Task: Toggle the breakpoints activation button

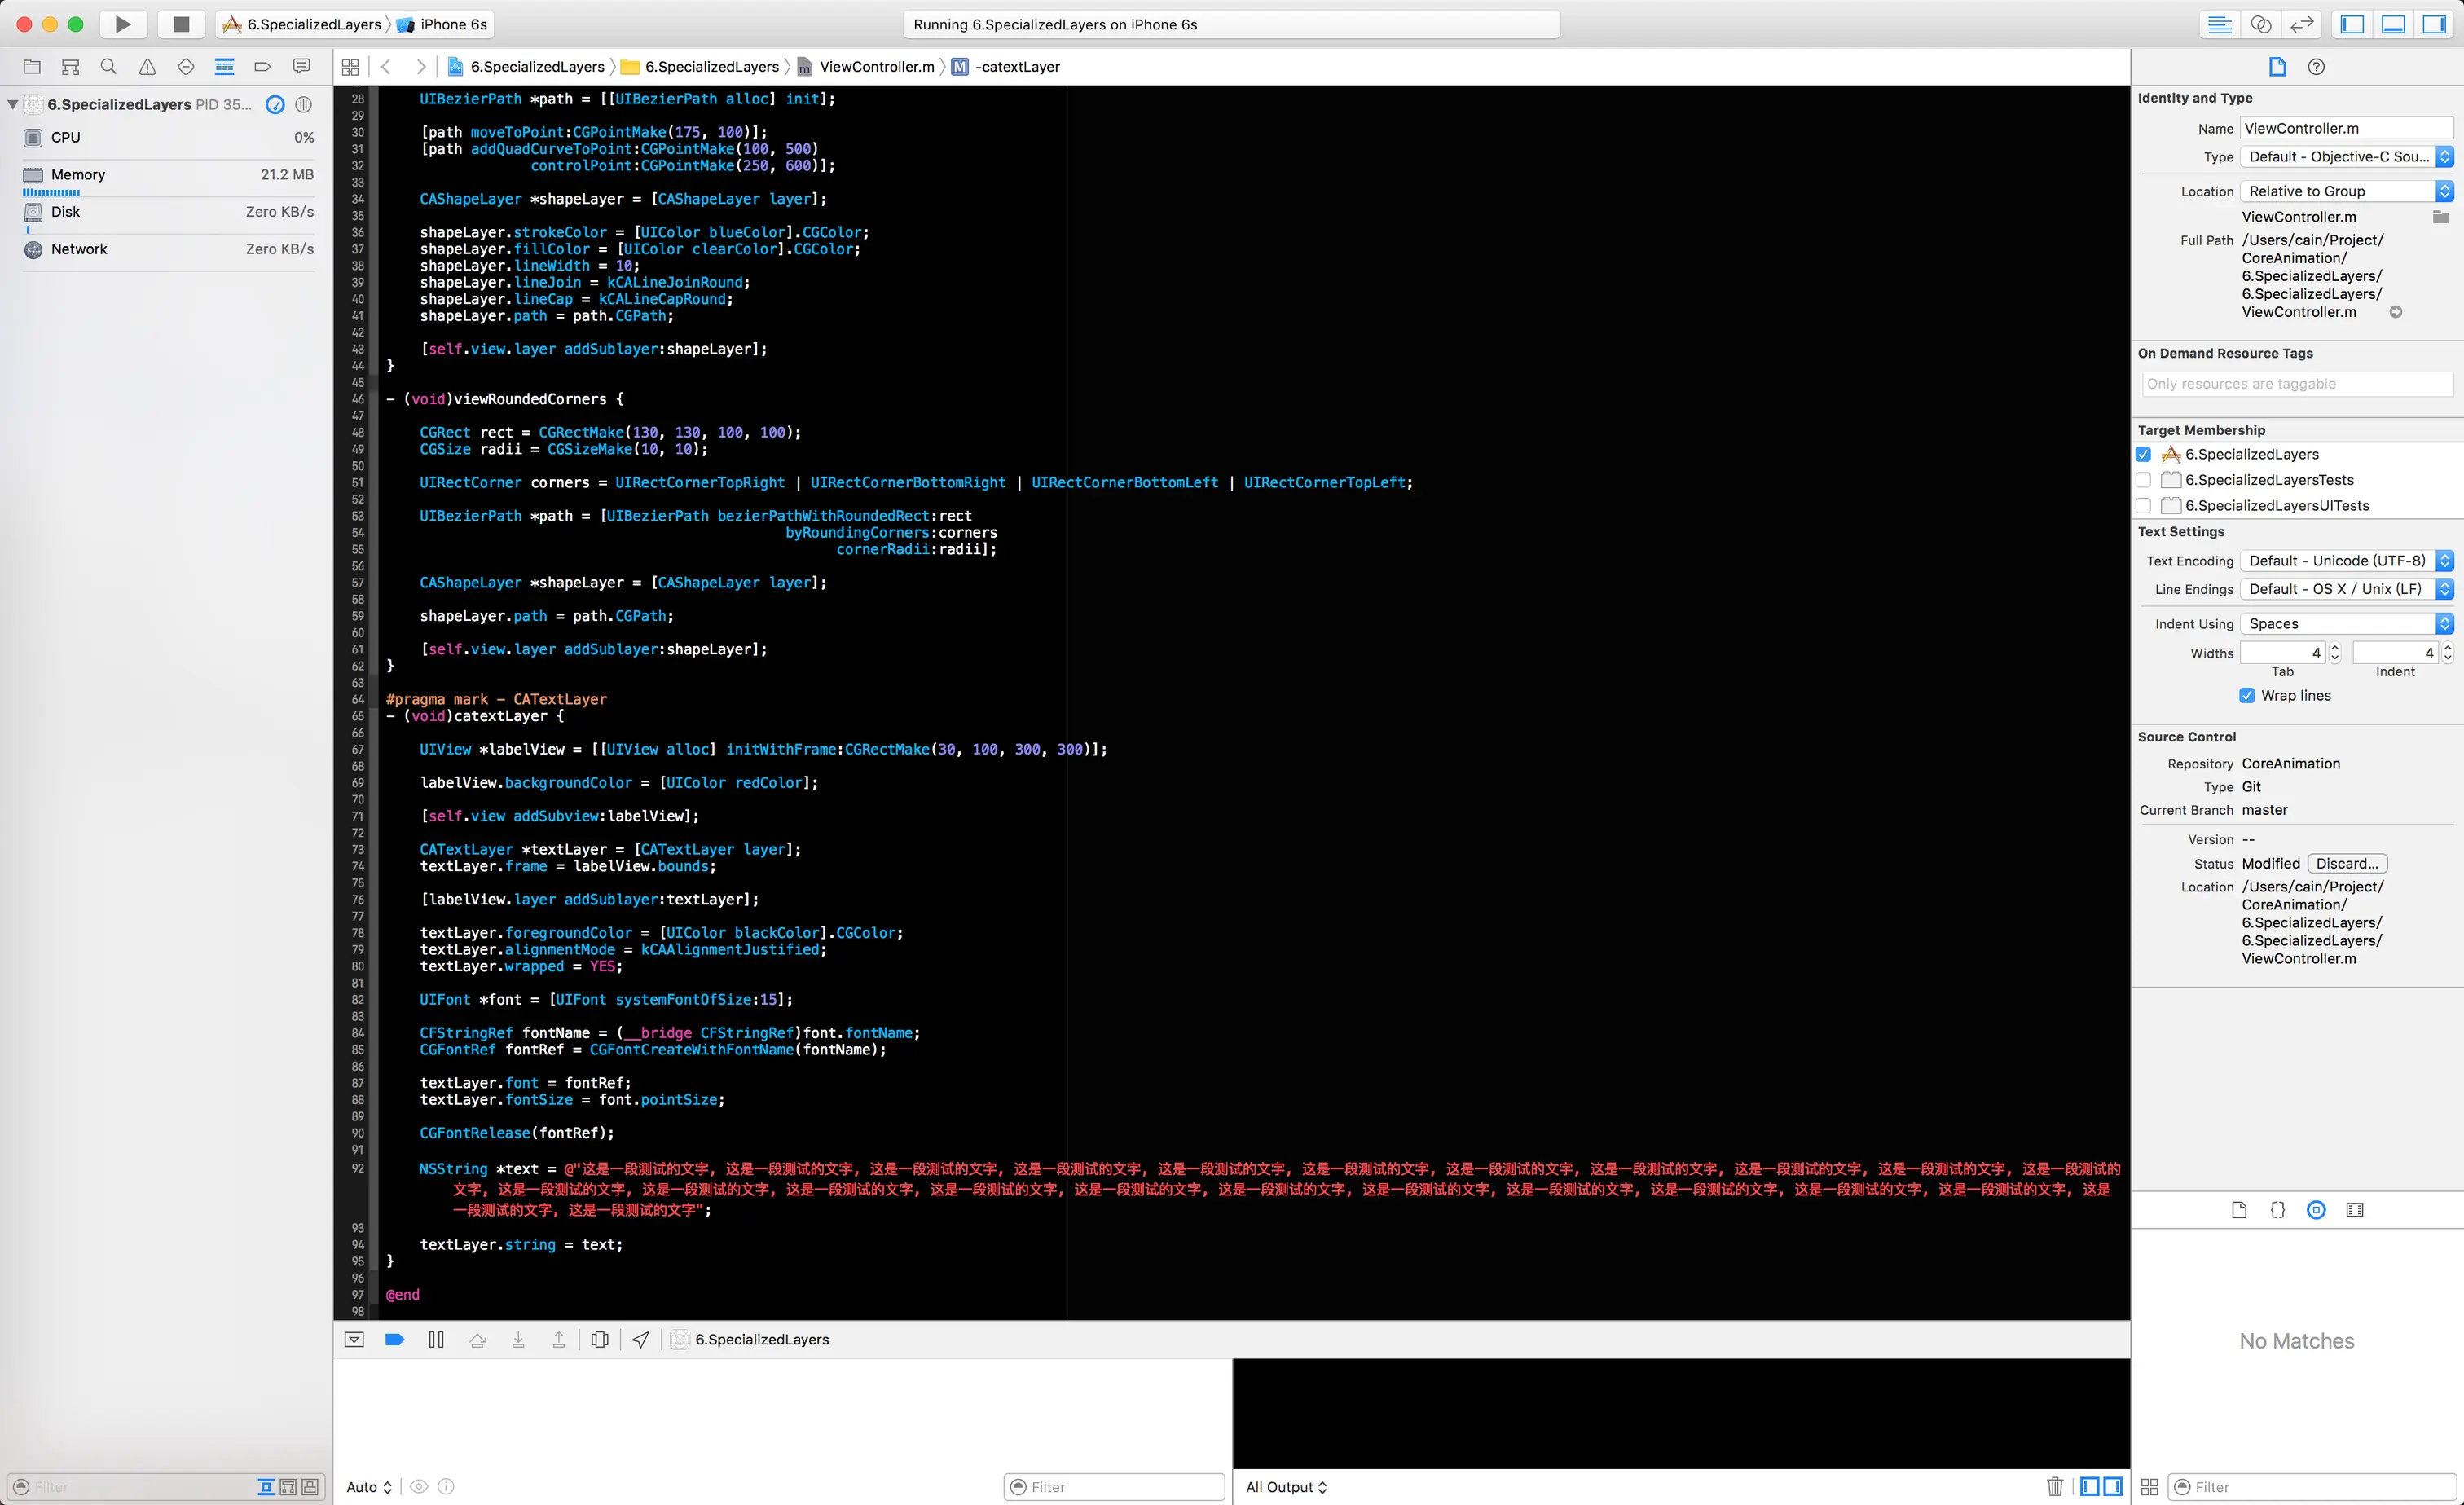Action: [394, 1340]
